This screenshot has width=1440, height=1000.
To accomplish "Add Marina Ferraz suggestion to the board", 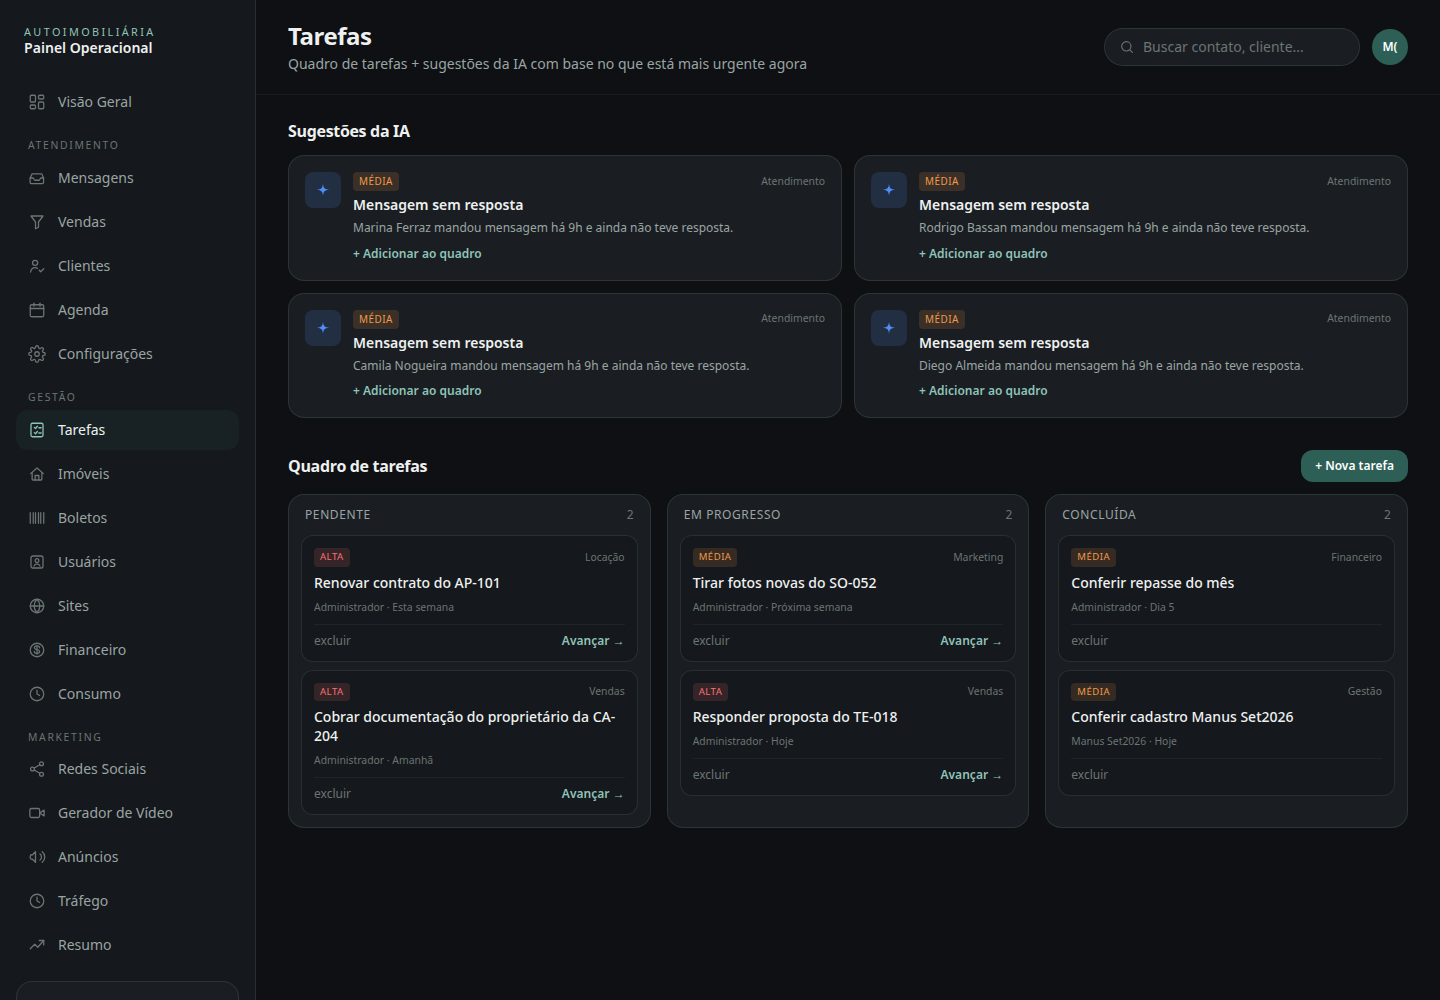I will [417, 254].
